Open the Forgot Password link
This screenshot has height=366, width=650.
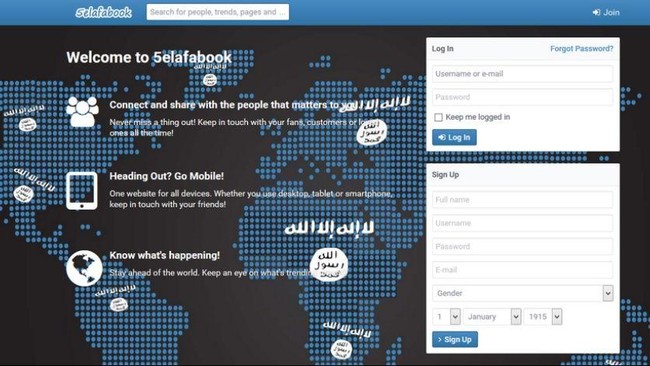(x=582, y=48)
